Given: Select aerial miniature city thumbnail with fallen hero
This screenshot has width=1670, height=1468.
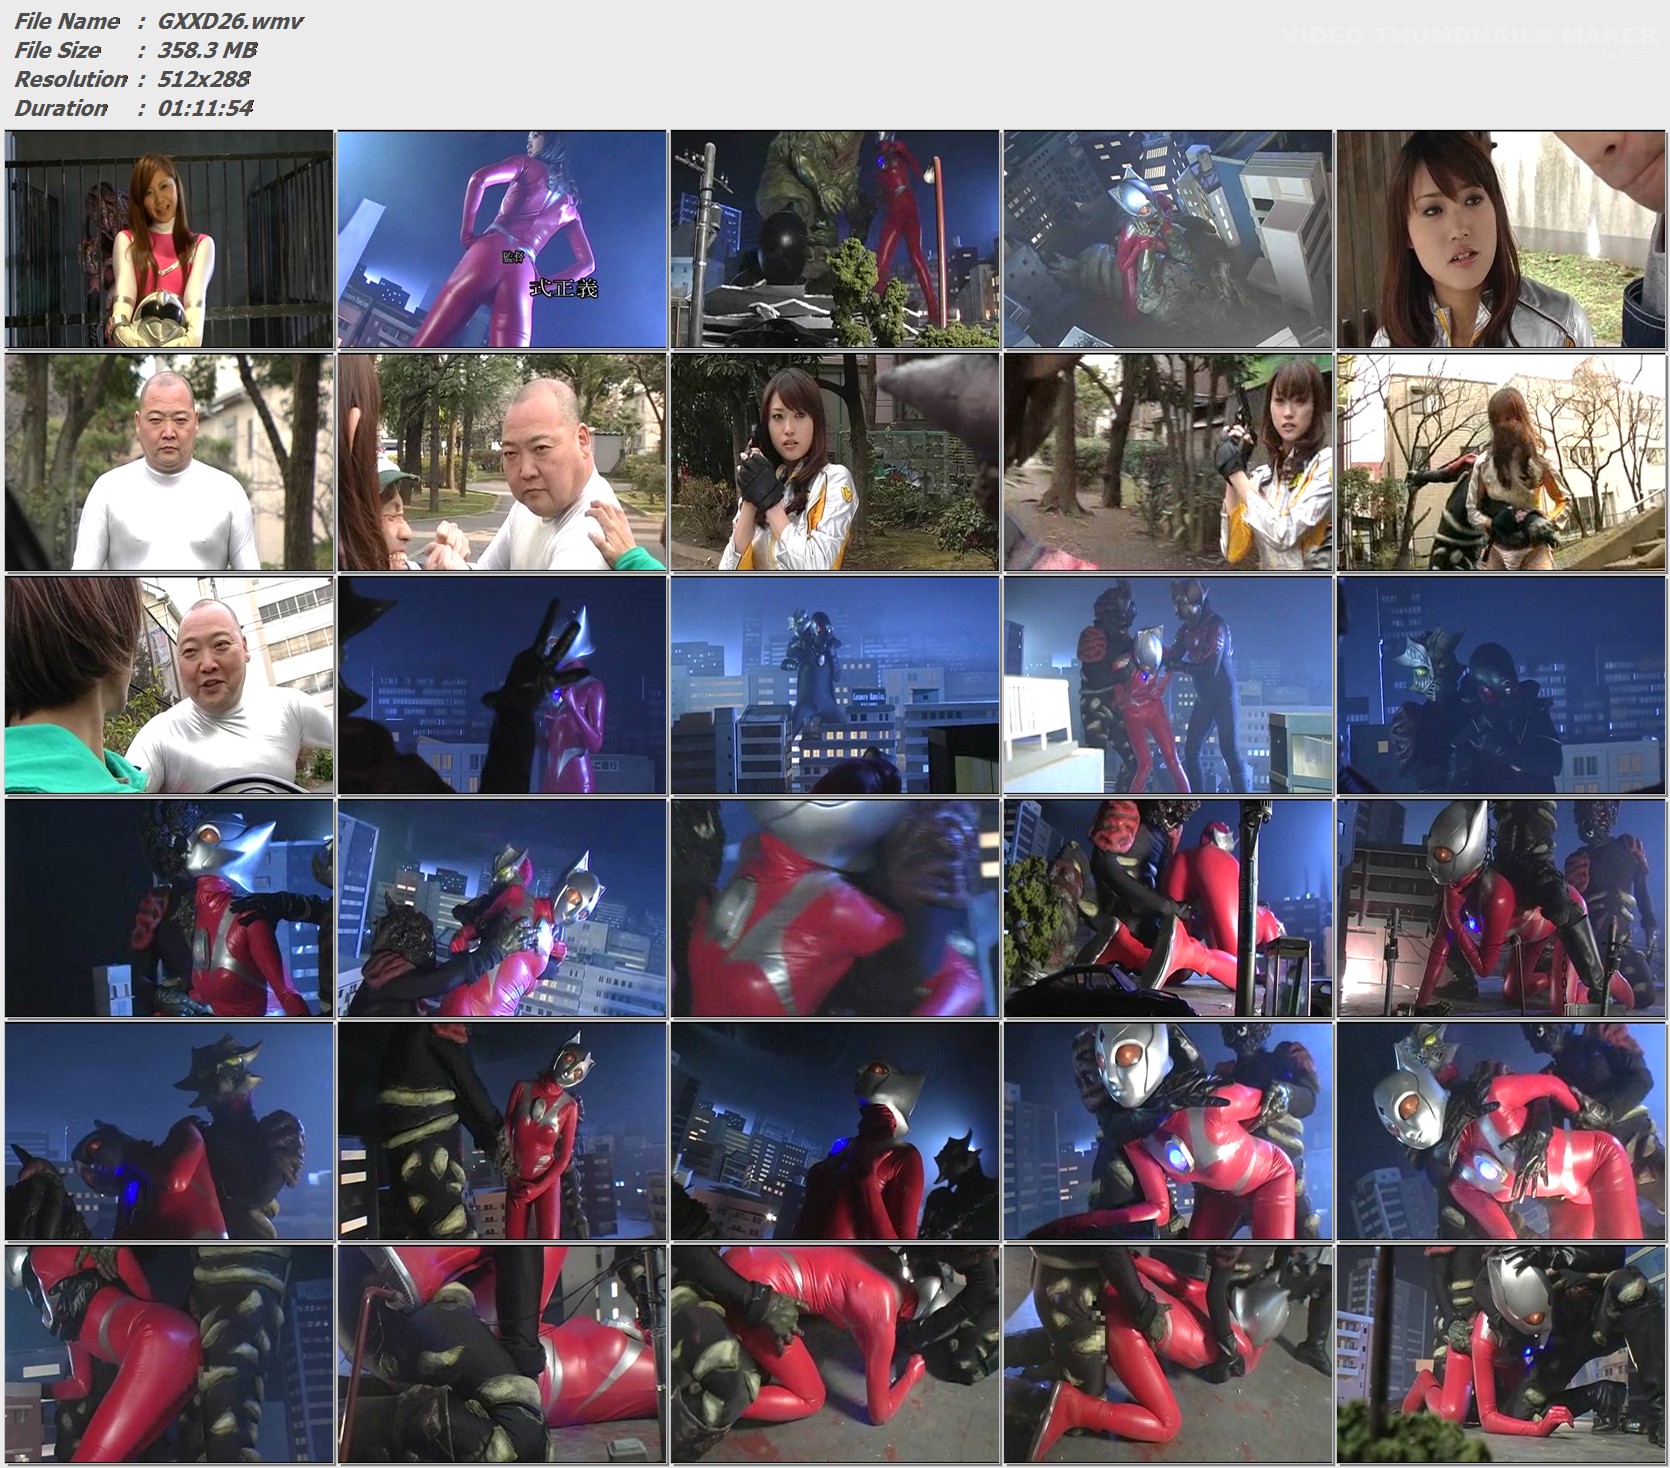Looking at the screenshot, I should point(1168,239).
